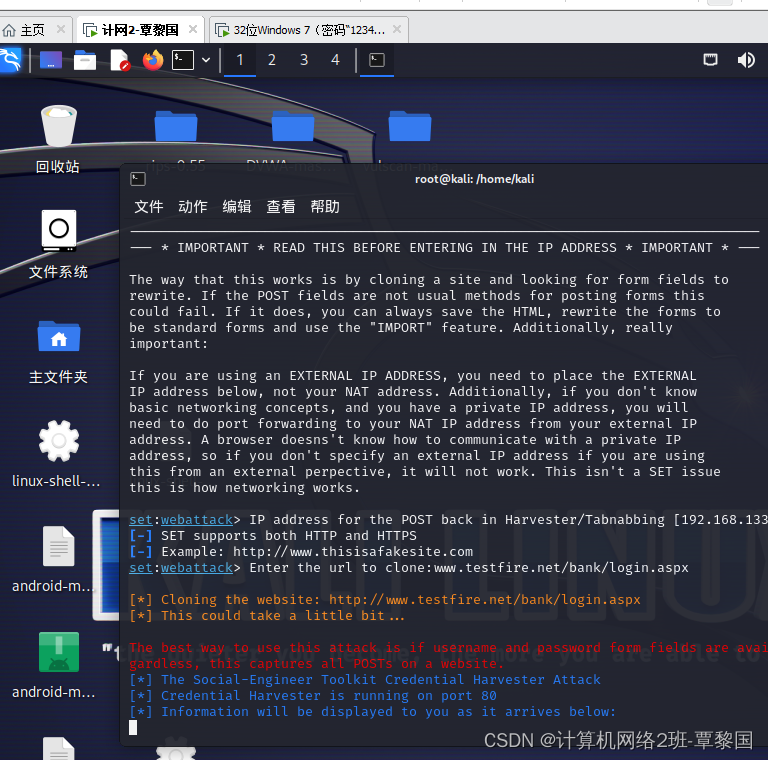Click 'Credential Harvester is running on port 80' line
The image size is (768, 760).
pyautogui.click(x=312, y=696)
